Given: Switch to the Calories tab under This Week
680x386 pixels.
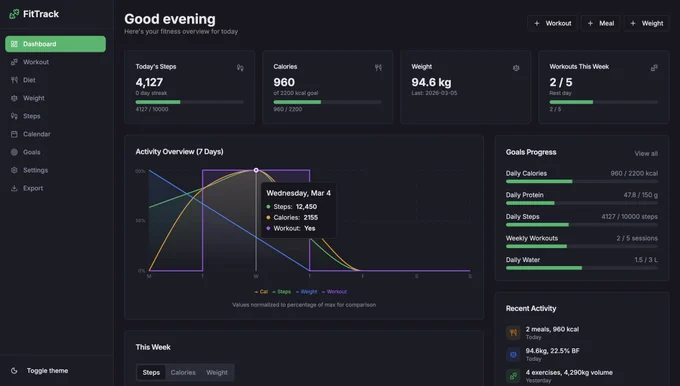Looking at the screenshot, I should pyautogui.click(x=183, y=373).
